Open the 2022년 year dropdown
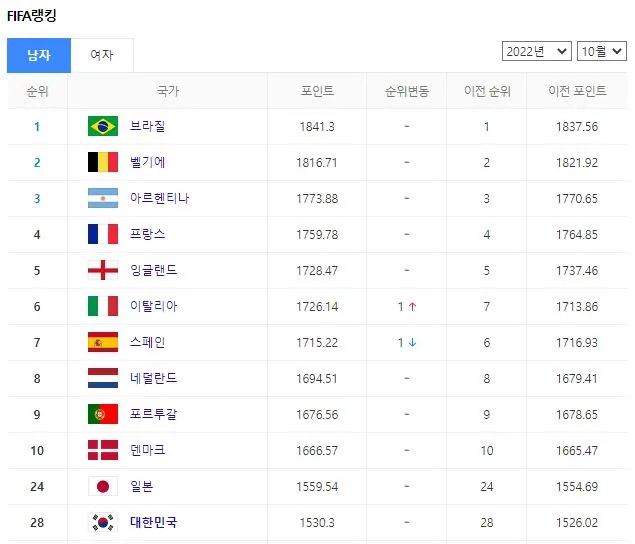The width and height of the screenshot is (635, 544). click(x=537, y=51)
